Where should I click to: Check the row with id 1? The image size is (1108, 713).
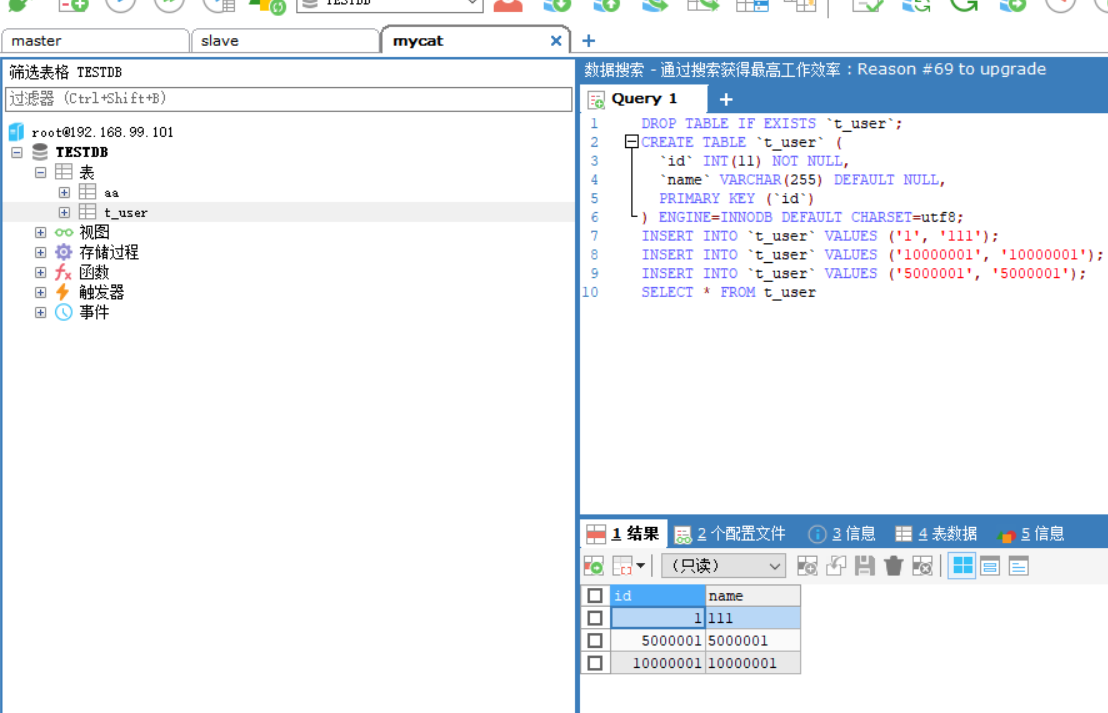(595, 618)
